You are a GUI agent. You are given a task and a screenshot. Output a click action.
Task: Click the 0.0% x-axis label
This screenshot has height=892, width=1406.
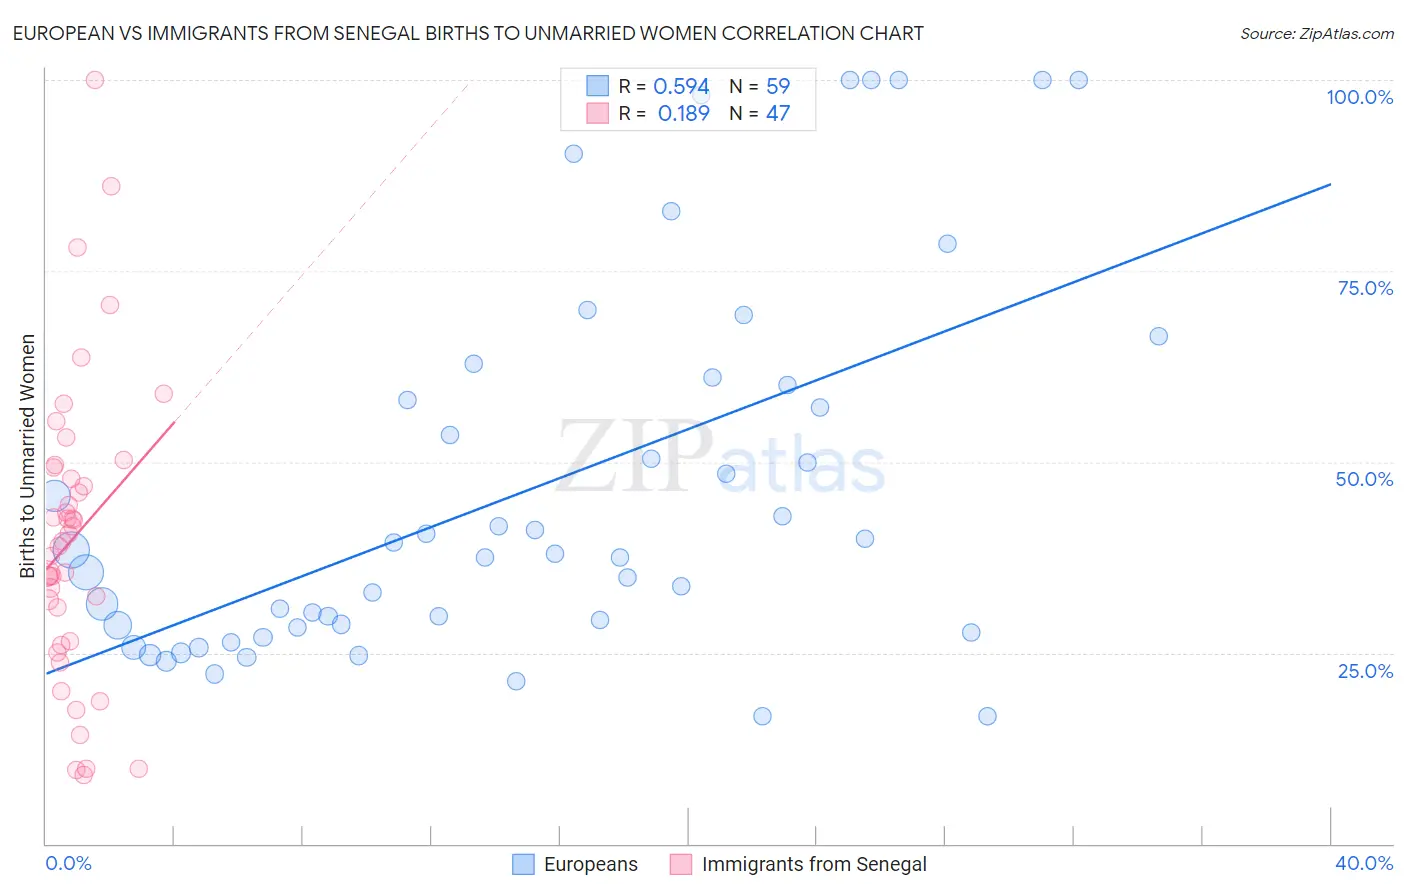point(68,863)
